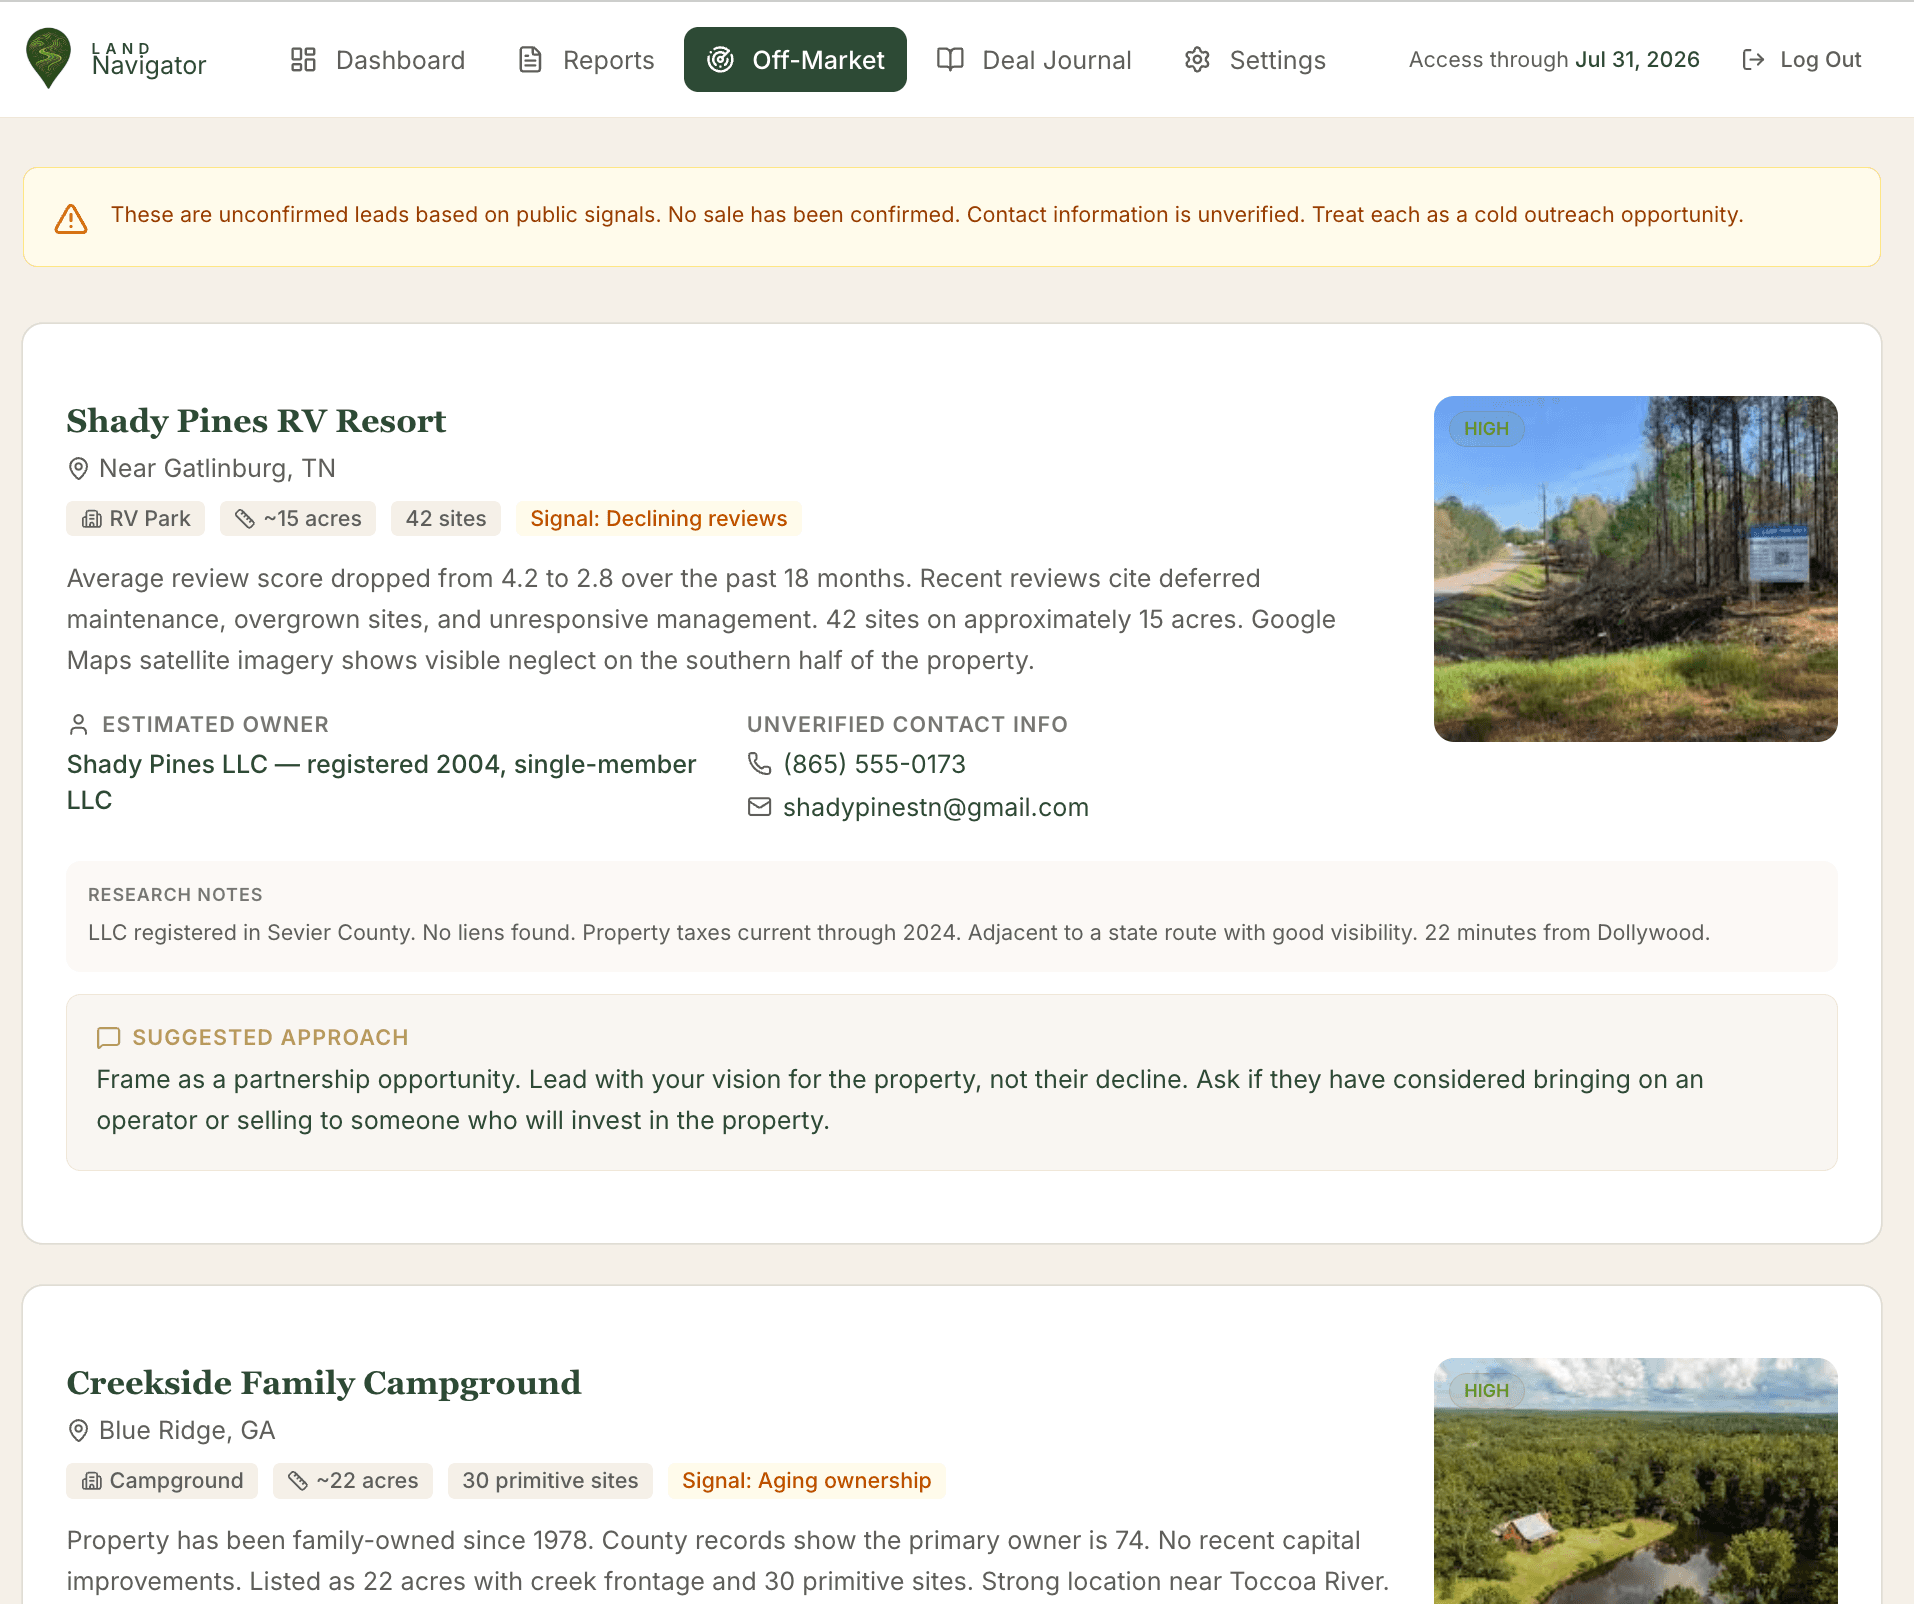Click the Shady Pines LLC owner name

(382, 782)
